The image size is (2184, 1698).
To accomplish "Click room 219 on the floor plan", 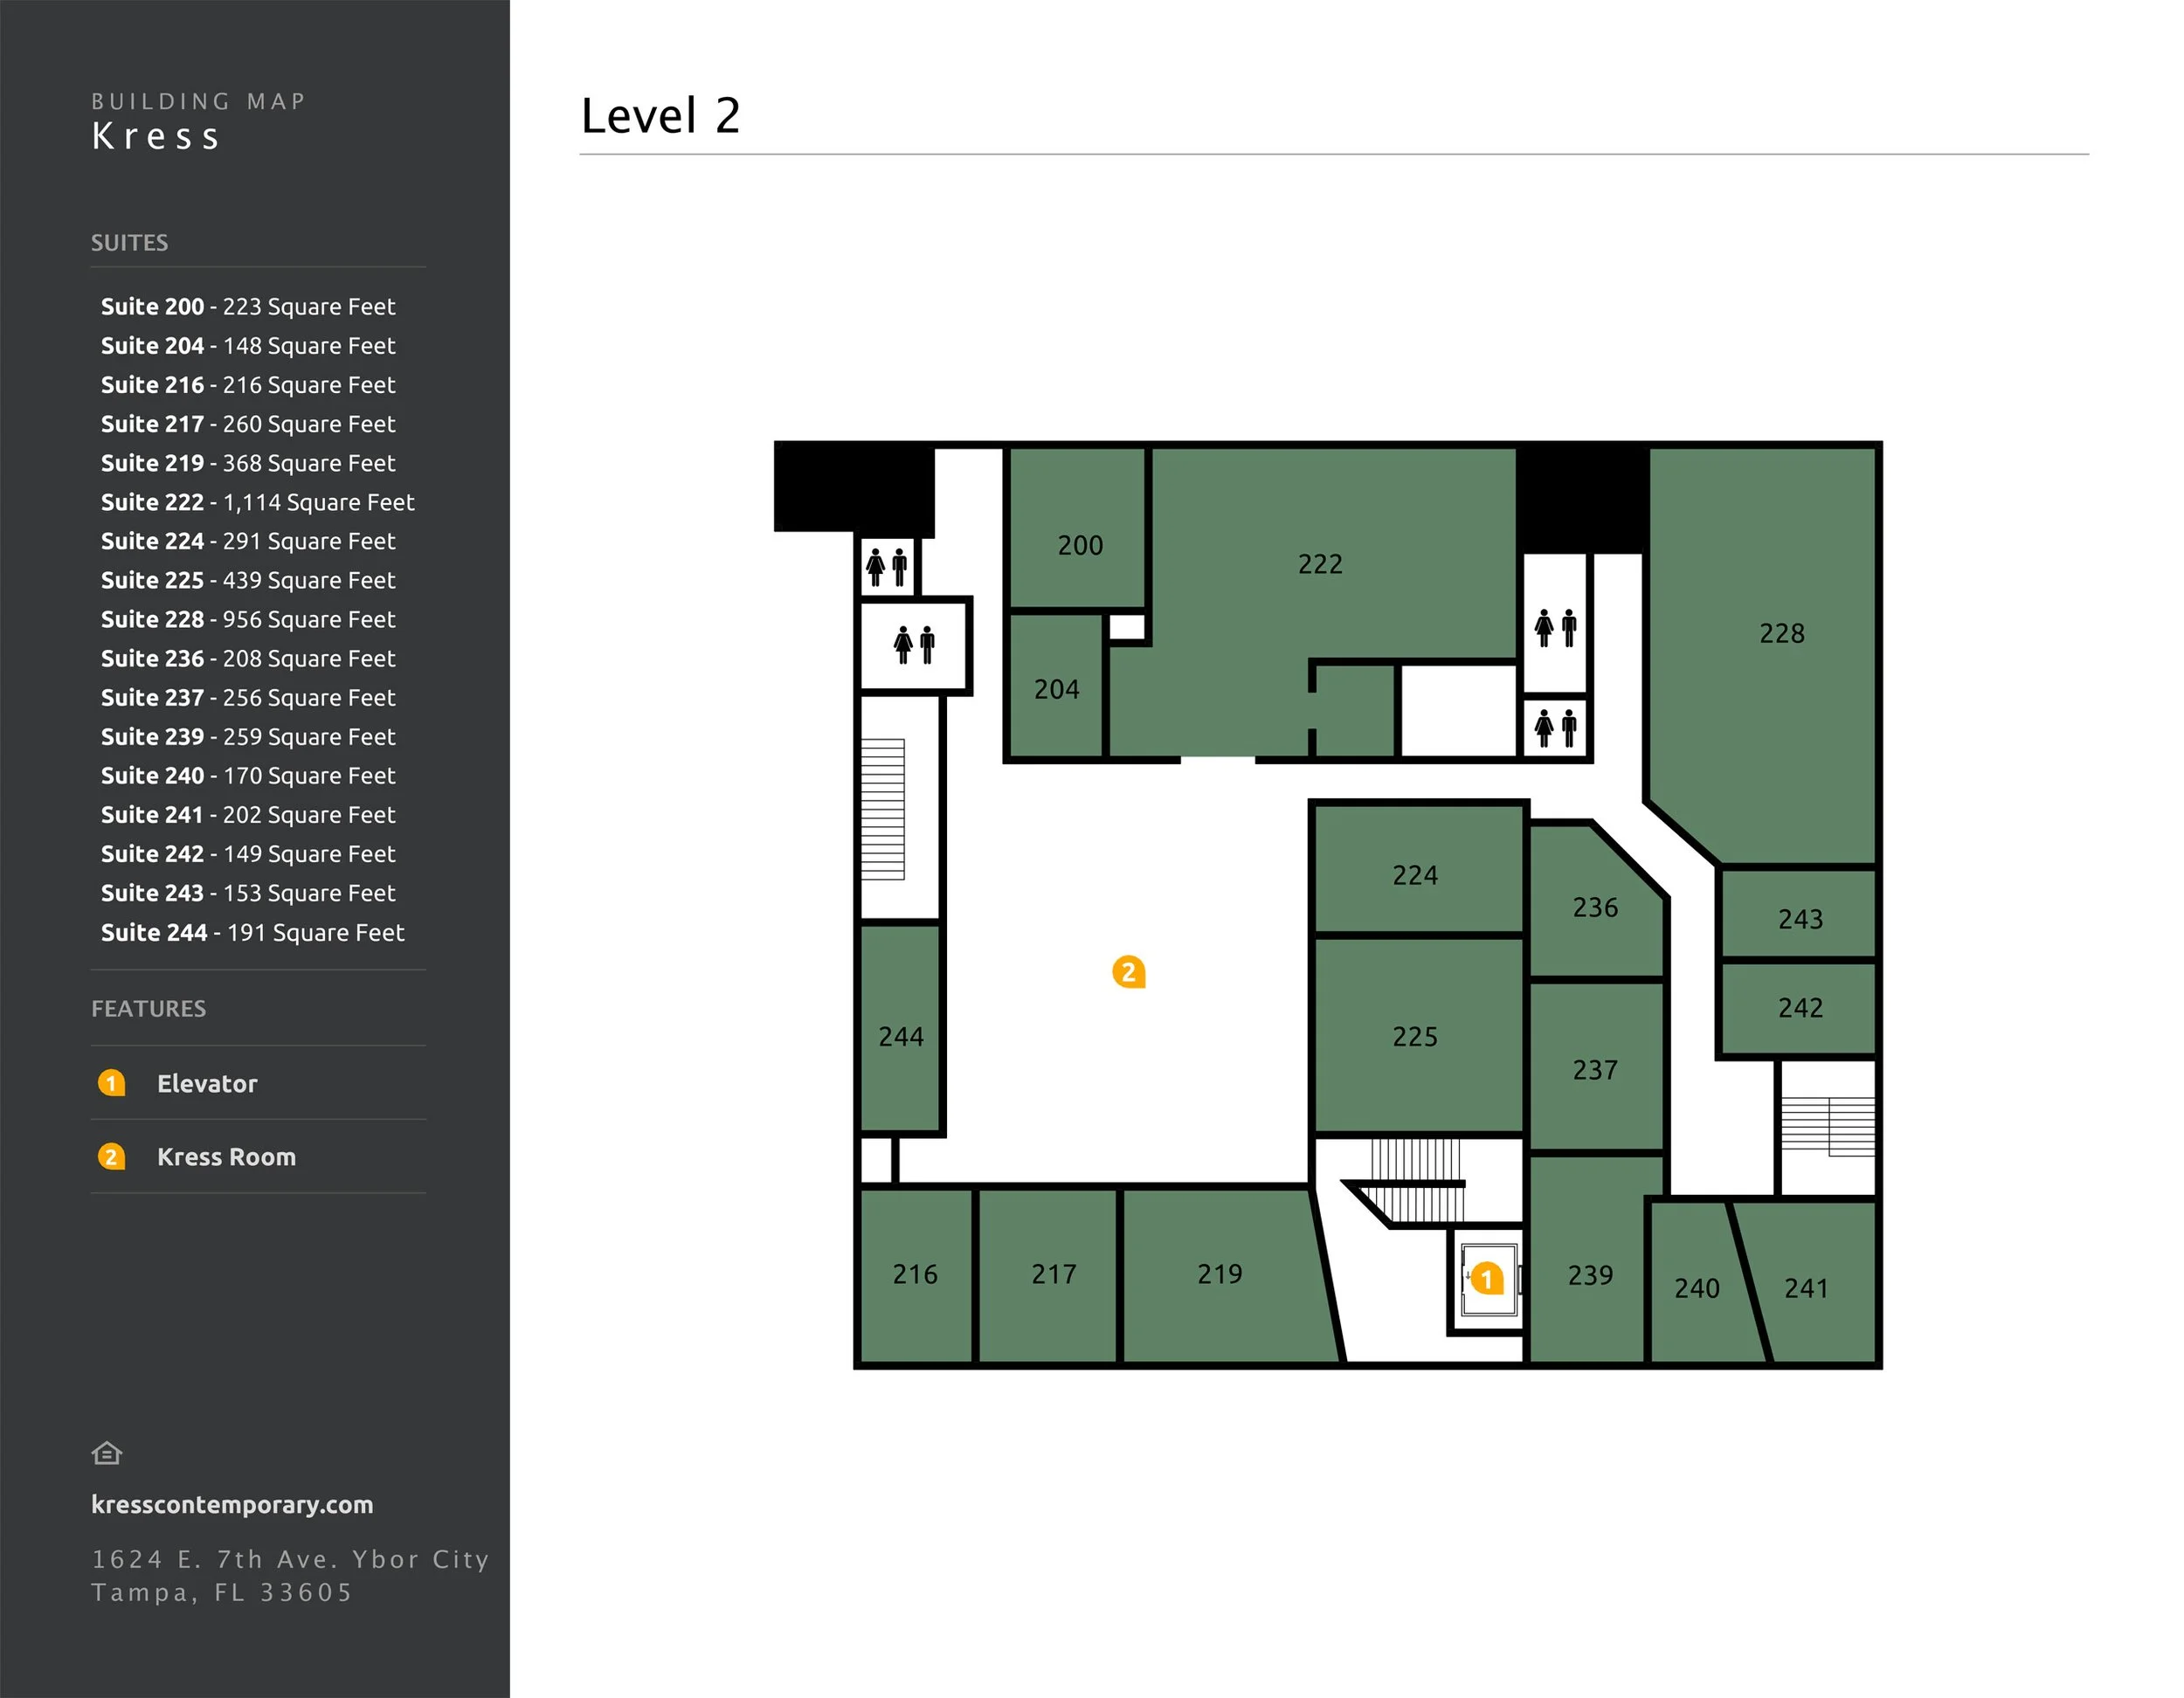I will [1219, 1274].
